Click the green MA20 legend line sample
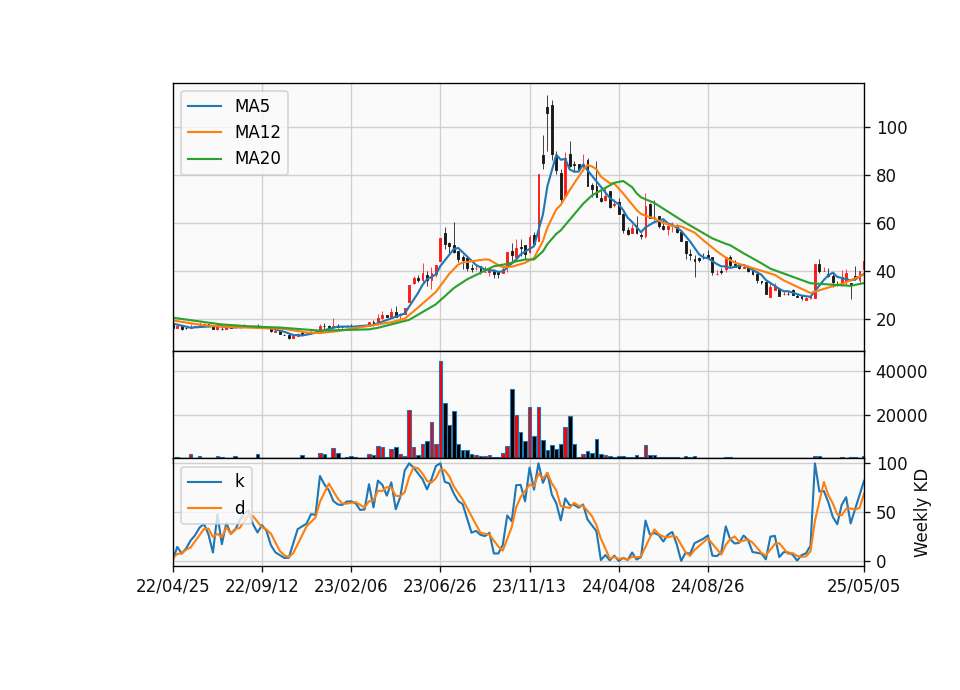The image size is (960, 690). [204, 158]
